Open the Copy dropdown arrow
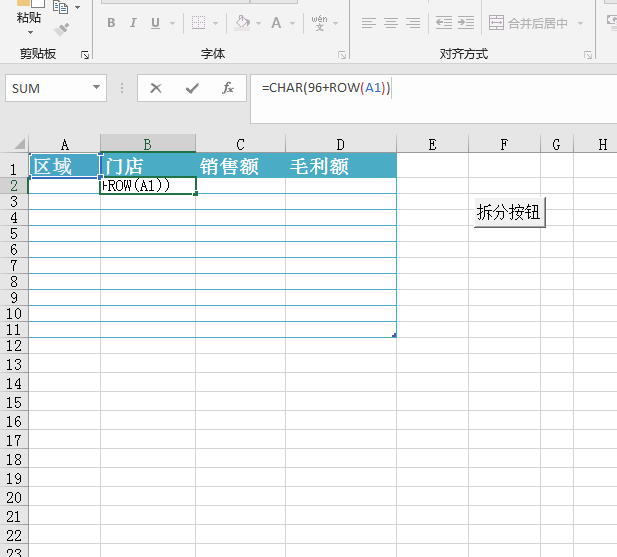The height and width of the screenshot is (557, 617). (x=78, y=7)
